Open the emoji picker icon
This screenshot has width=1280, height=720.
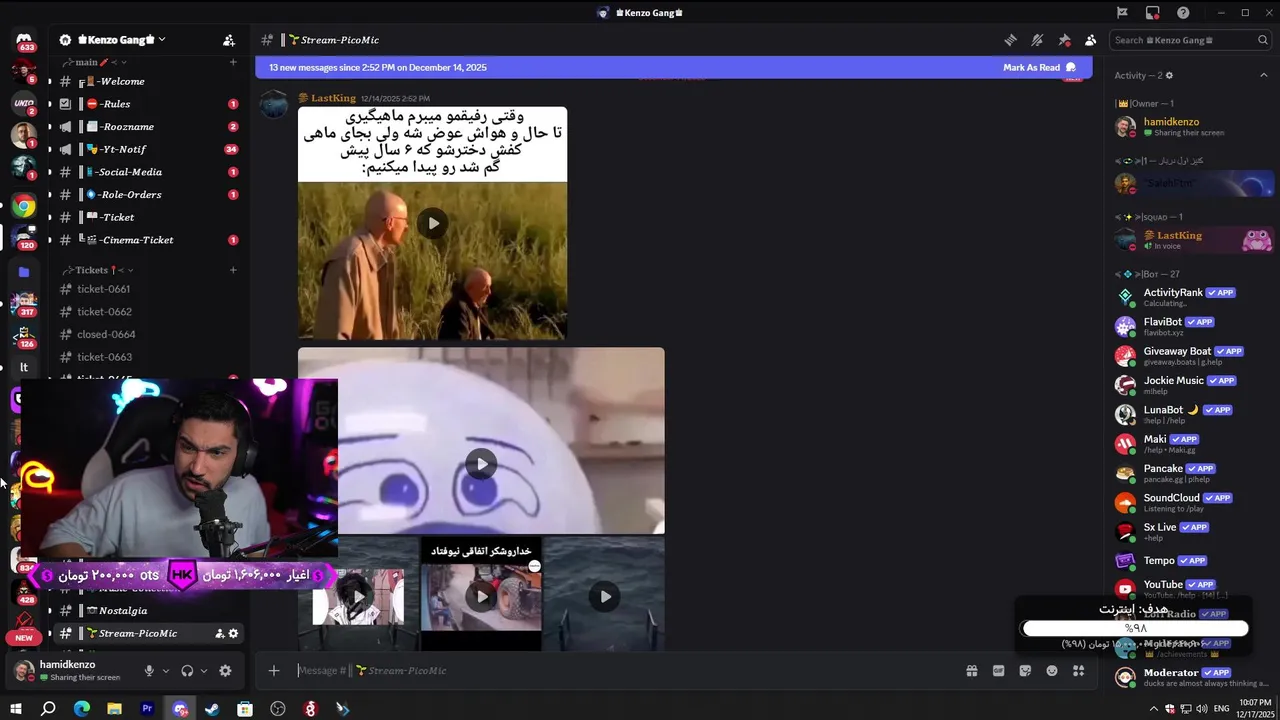1052,671
